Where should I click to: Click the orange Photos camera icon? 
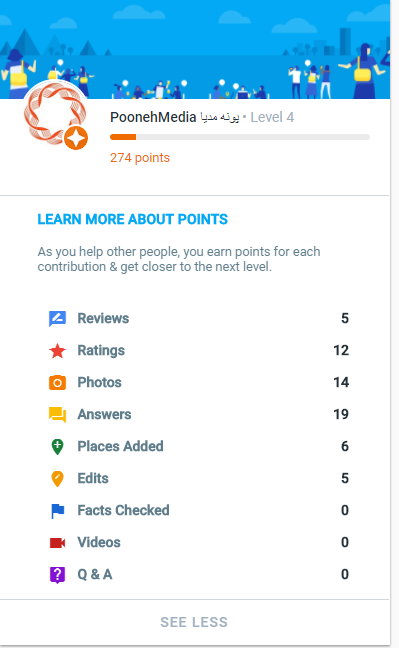[x=57, y=383]
